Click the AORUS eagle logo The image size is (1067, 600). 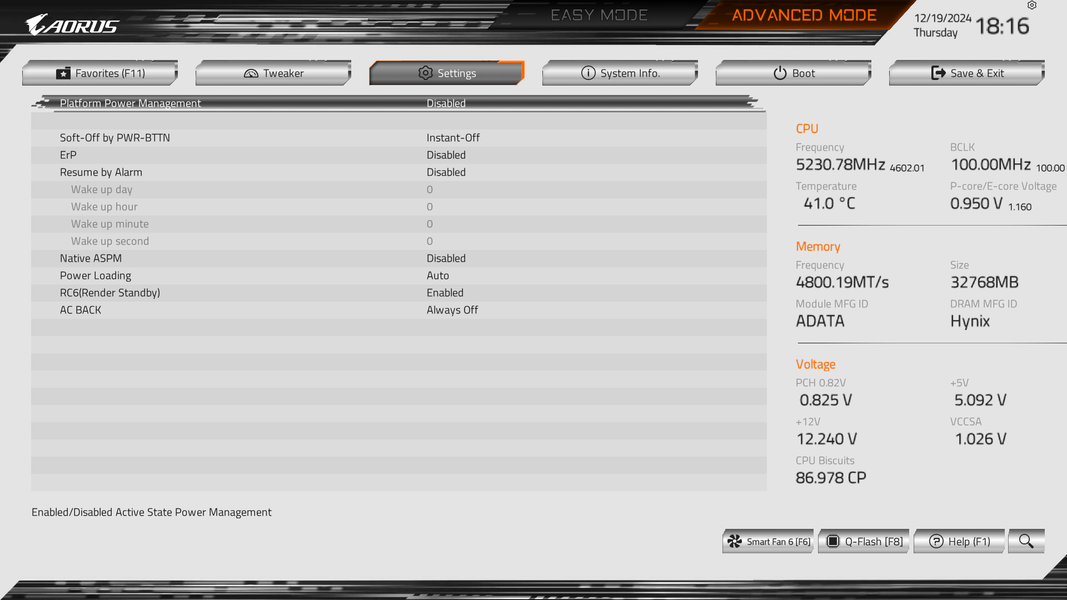point(72,25)
